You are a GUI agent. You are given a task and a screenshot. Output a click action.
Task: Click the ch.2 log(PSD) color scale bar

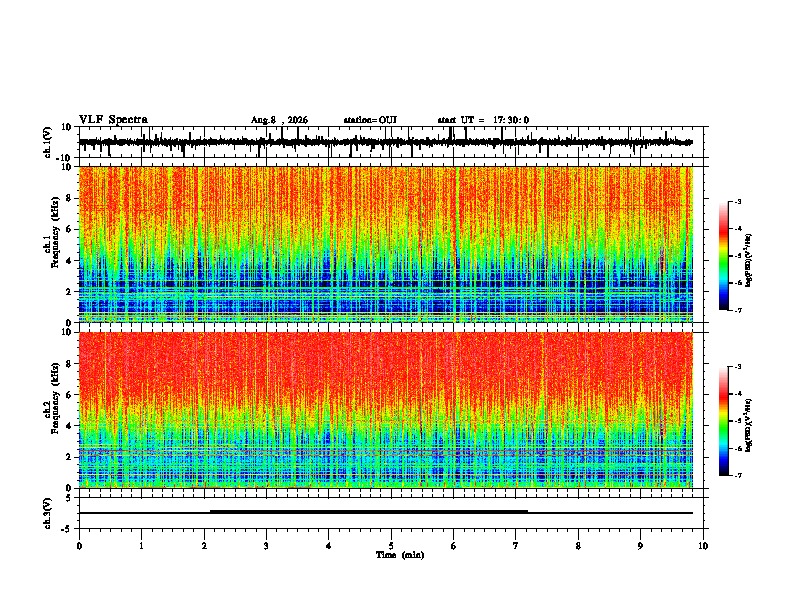(724, 421)
